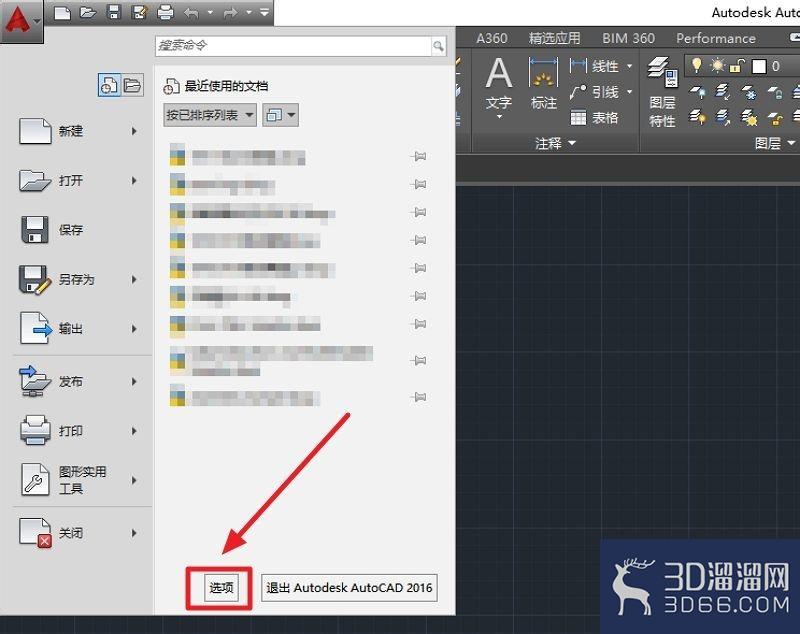The height and width of the screenshot is (634, 800).
Task: Pin the last recent document in list
Action: point(419,397)
